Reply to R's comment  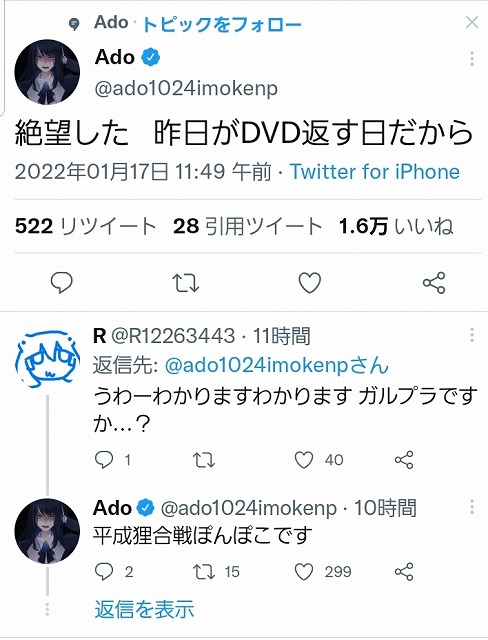tap(104, 460)
